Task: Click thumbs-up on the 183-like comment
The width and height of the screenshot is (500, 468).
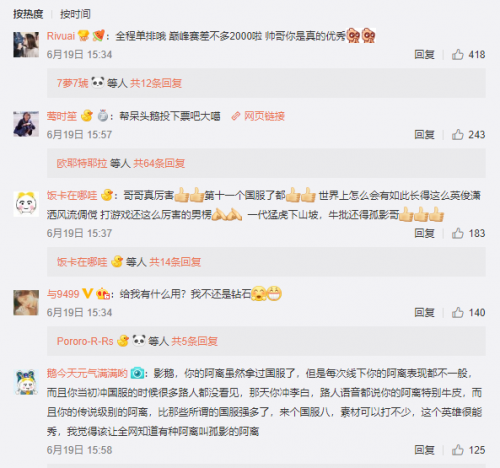Action: 458,233
